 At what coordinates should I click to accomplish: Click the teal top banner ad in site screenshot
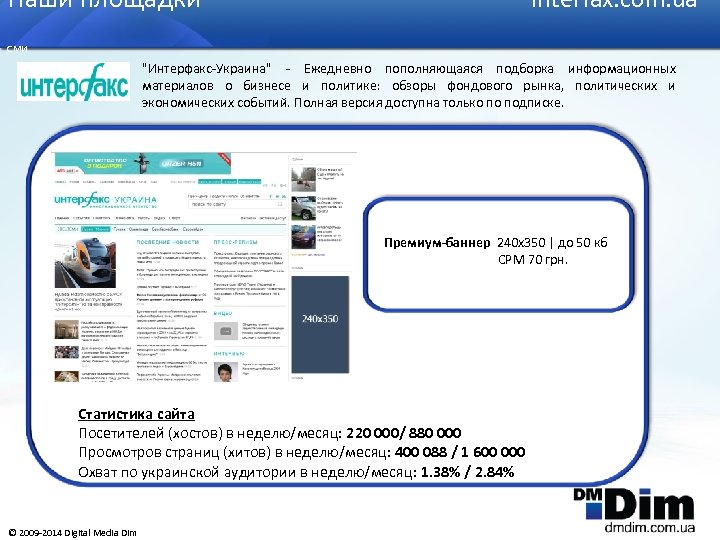coord(143,164)
